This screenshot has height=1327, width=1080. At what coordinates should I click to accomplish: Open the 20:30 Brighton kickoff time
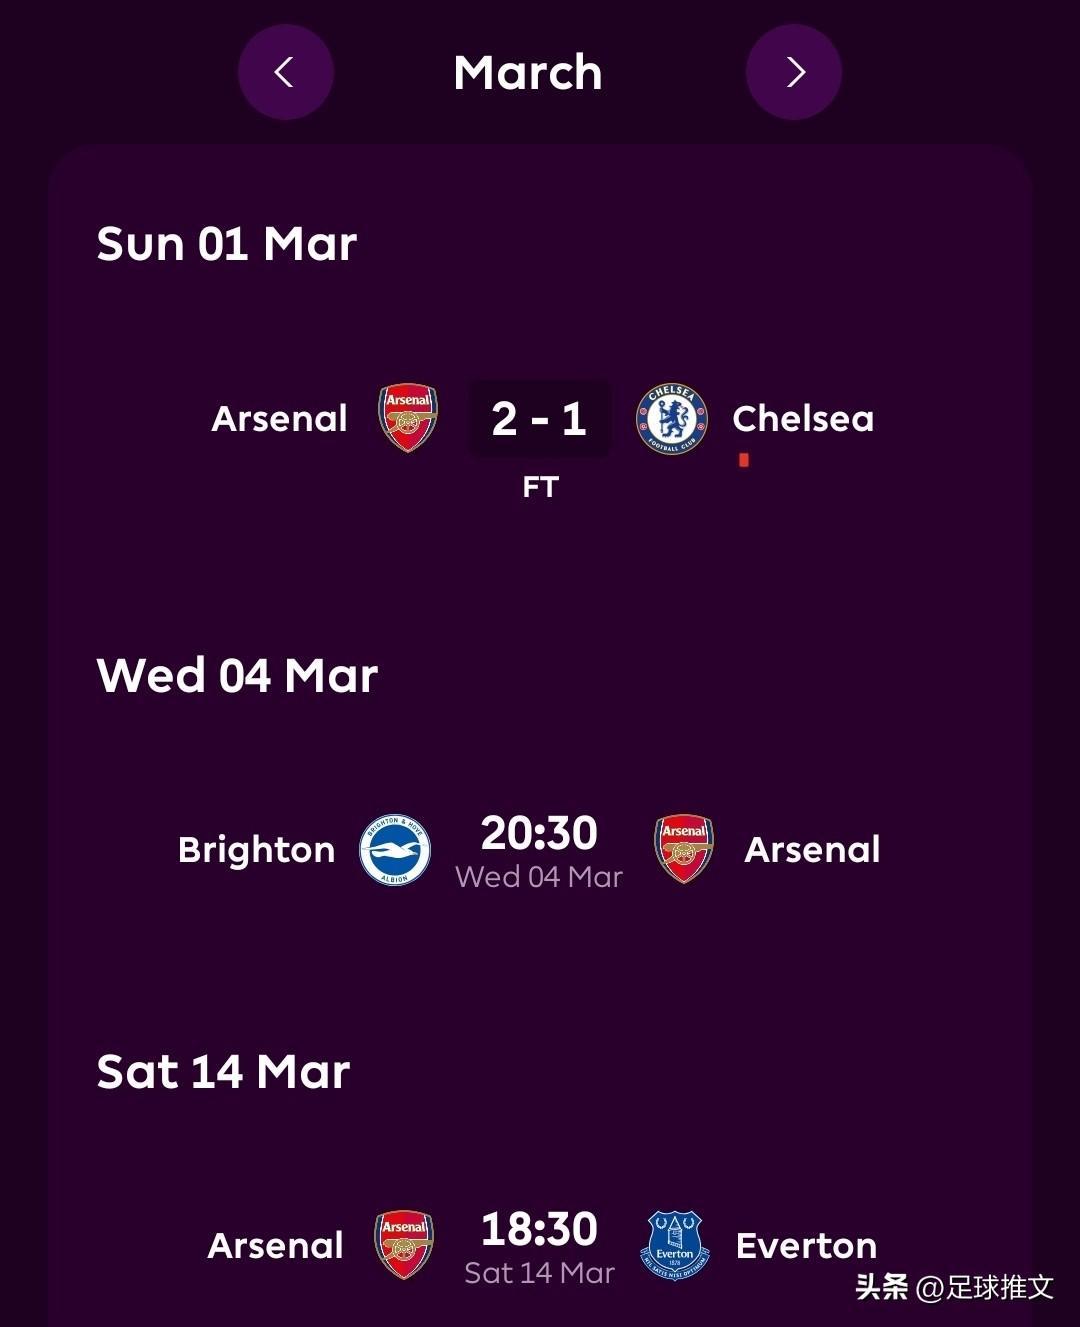pos(539,833)
